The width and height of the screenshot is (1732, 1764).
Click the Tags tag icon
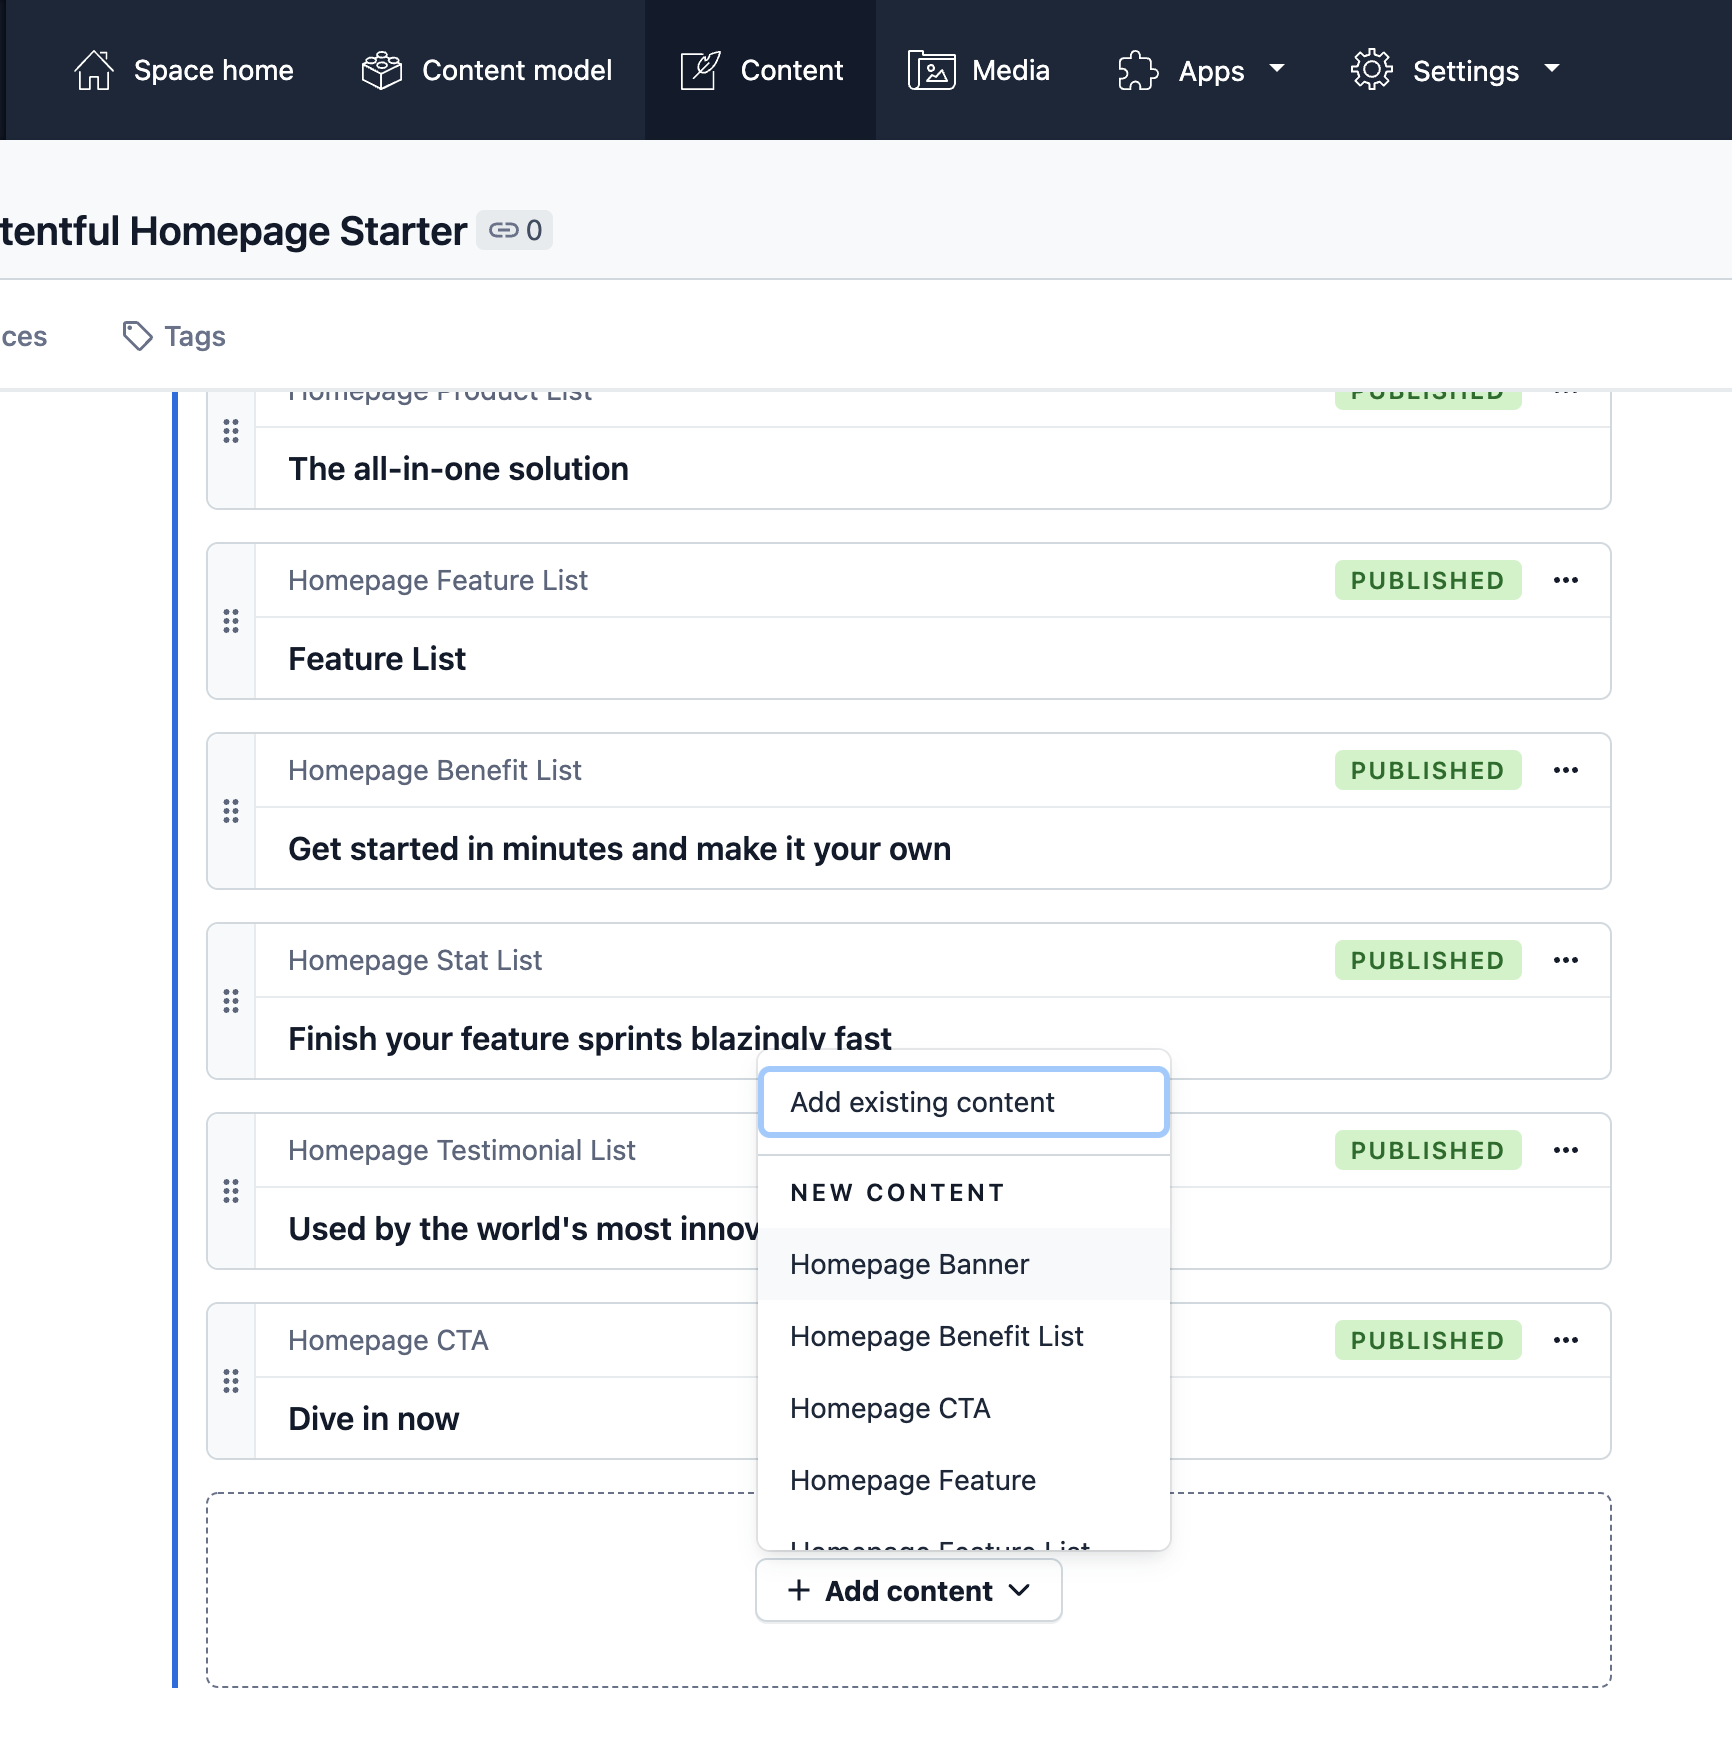click(137, 336)
